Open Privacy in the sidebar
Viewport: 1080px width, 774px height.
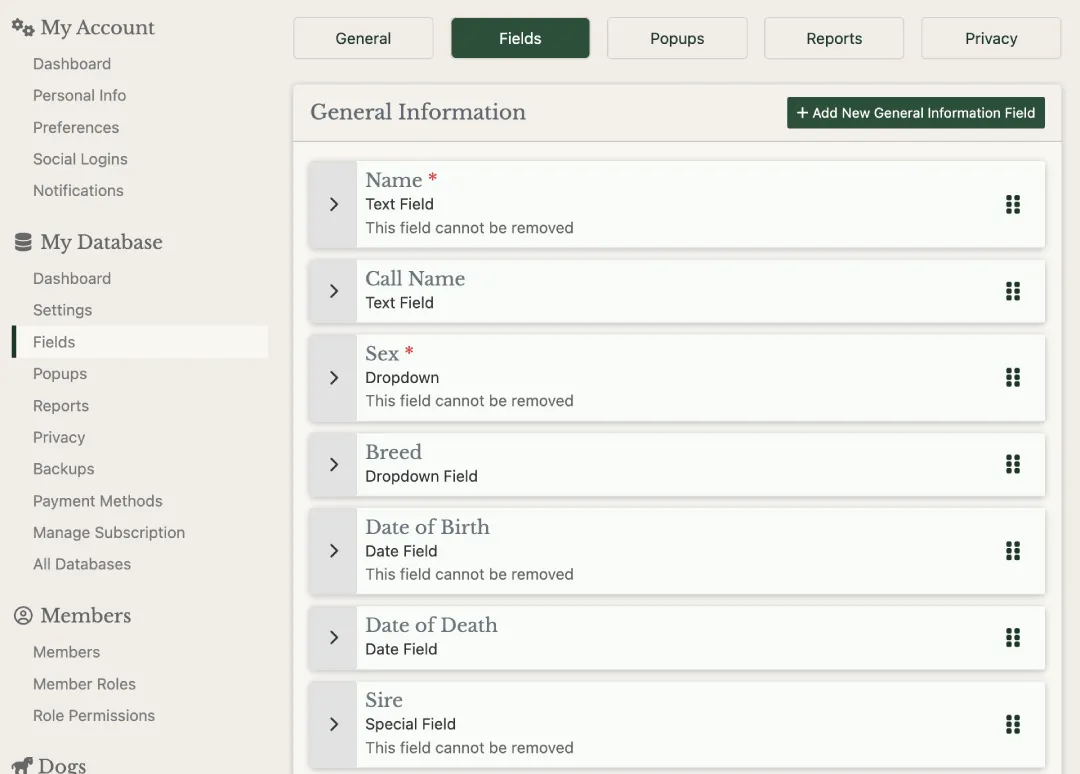(x=59, y=438)
